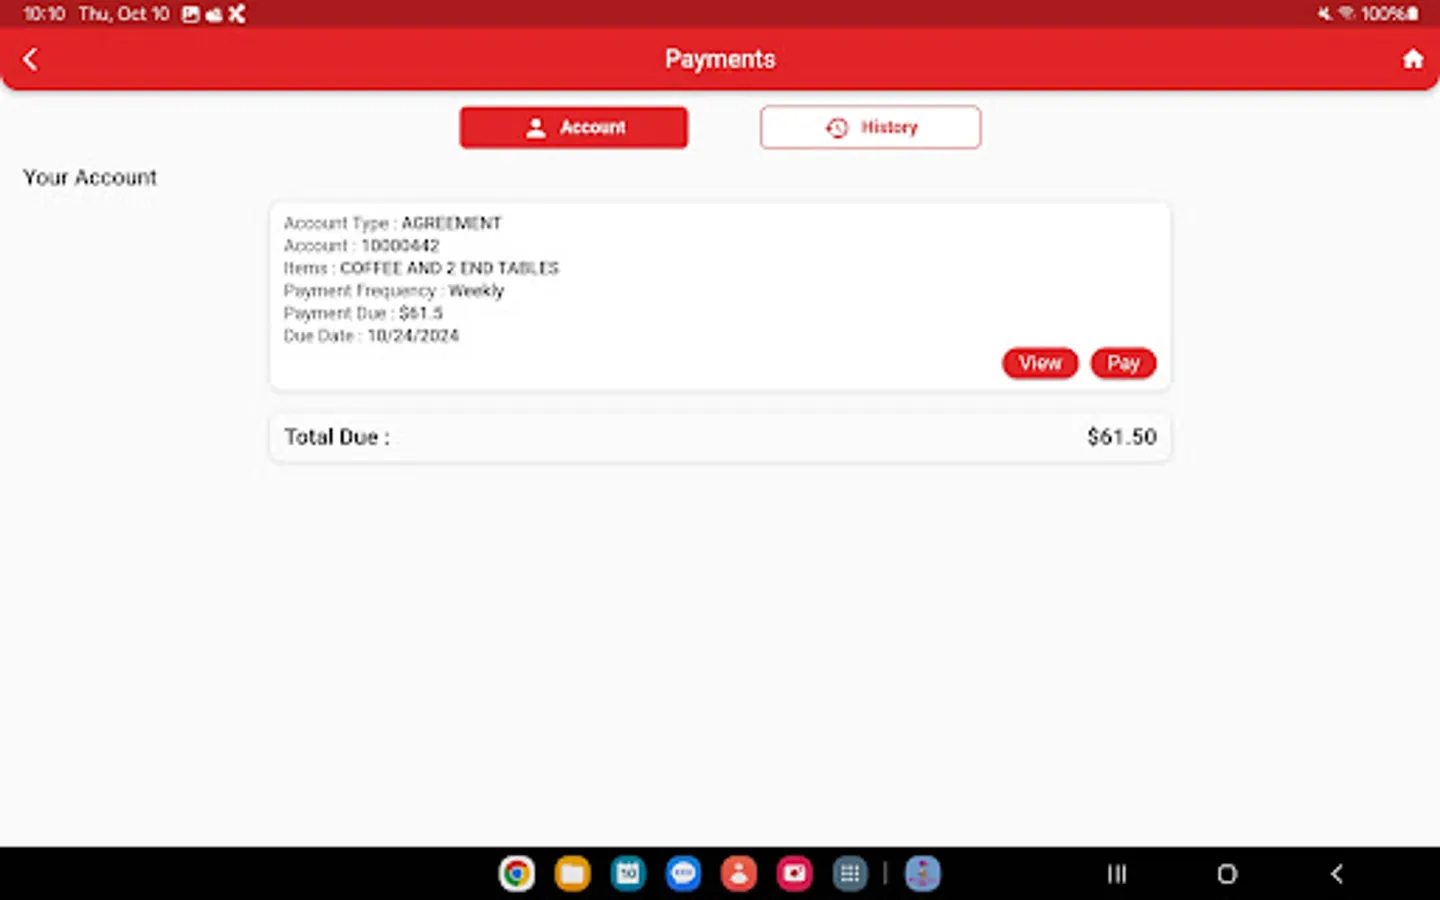Select the COFFEE AND 2 END TABLES text
Screen dimensions: 1440x900
449,268
